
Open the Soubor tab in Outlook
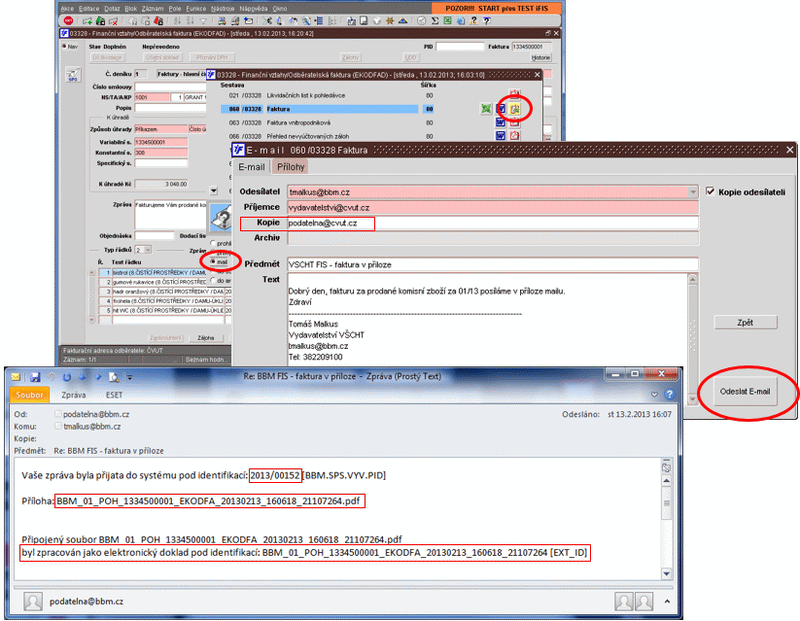click(x=29, y=394)
